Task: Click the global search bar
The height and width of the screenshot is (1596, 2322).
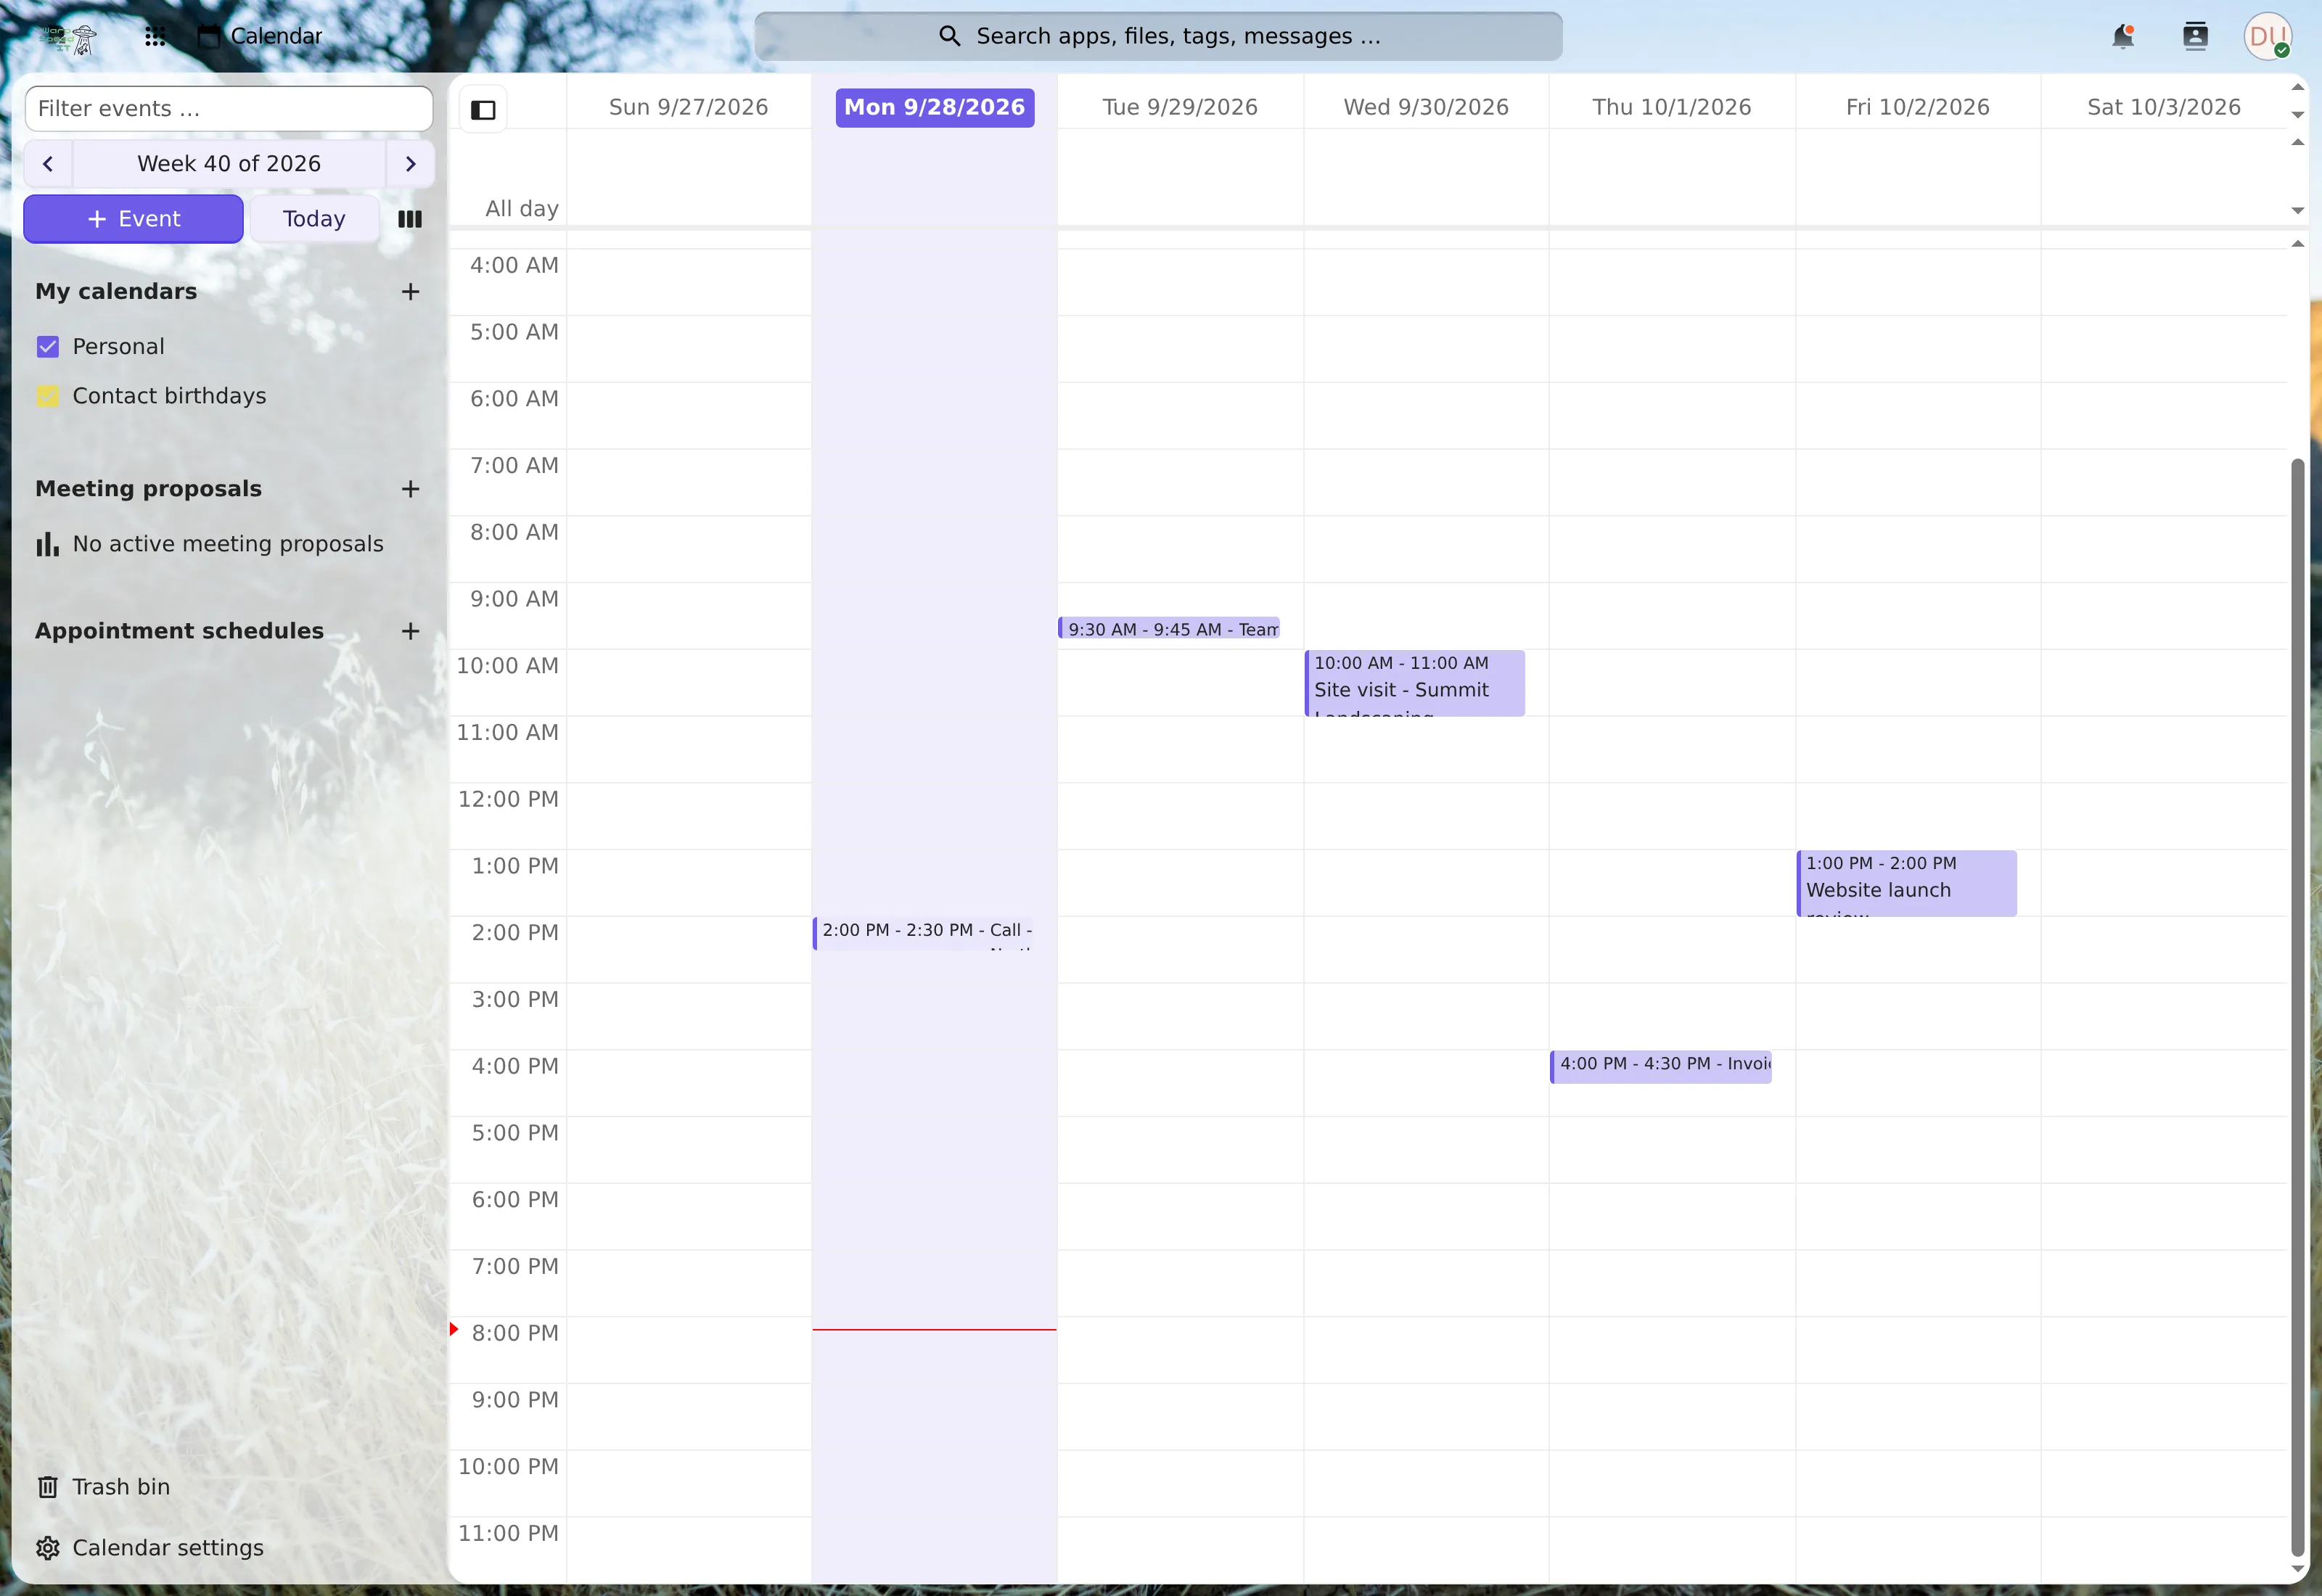Action: pos(1158,37)
